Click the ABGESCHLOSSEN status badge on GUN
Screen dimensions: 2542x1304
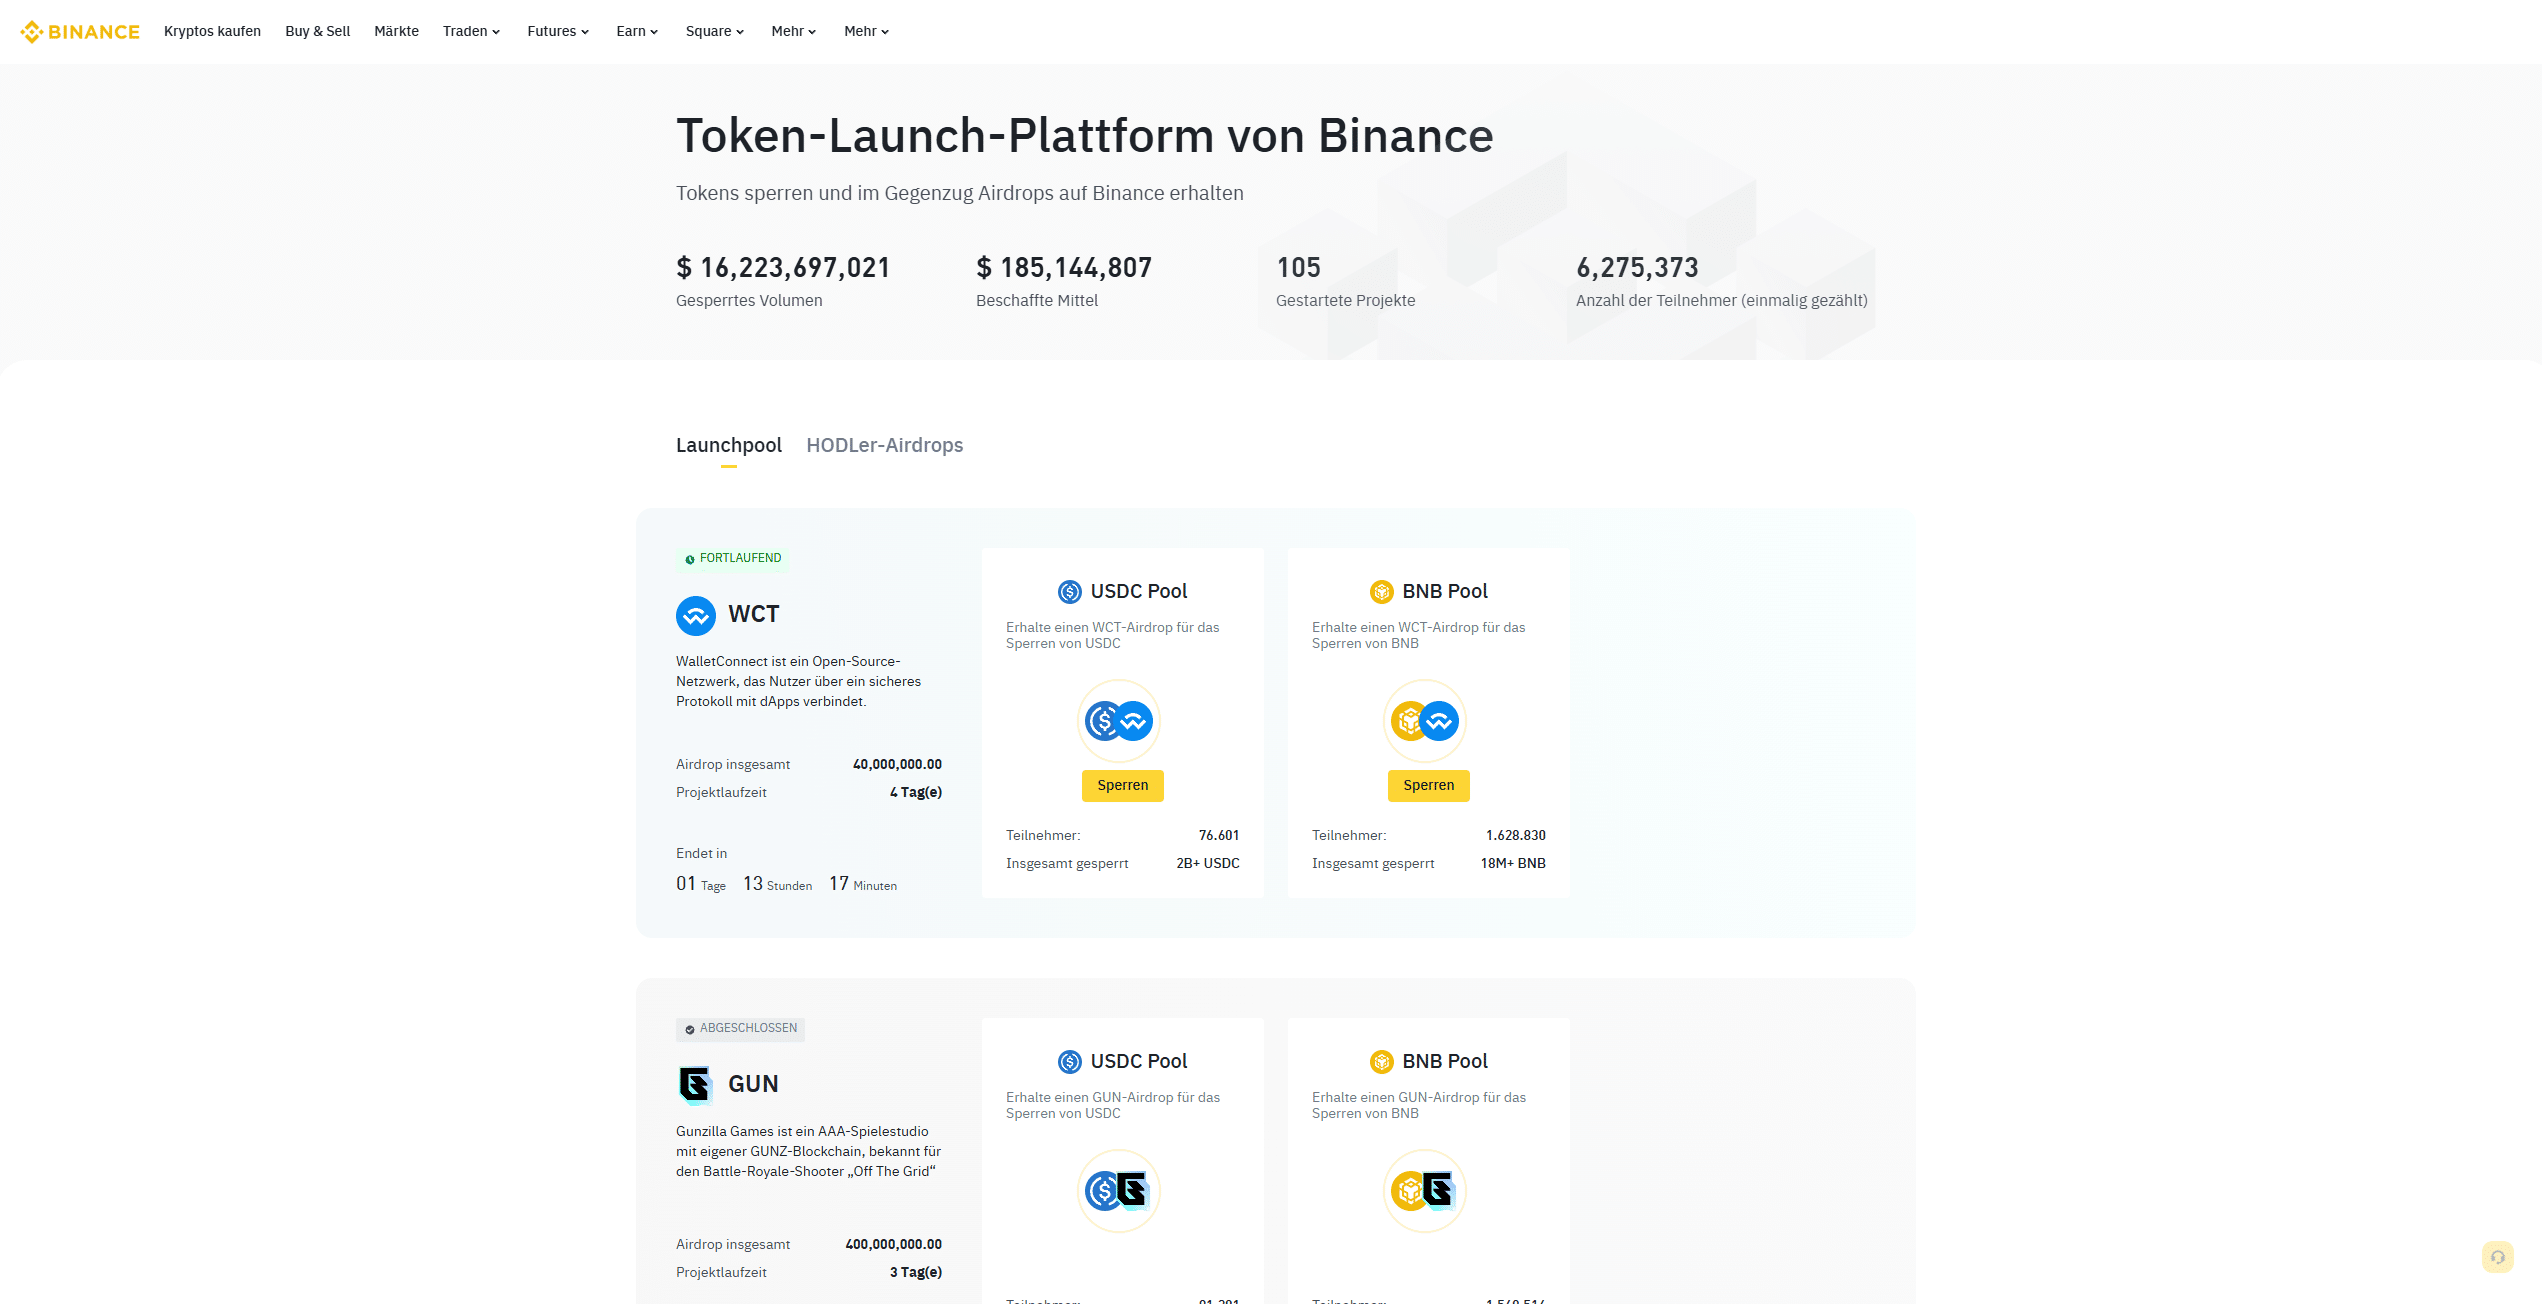(740, 1029)
